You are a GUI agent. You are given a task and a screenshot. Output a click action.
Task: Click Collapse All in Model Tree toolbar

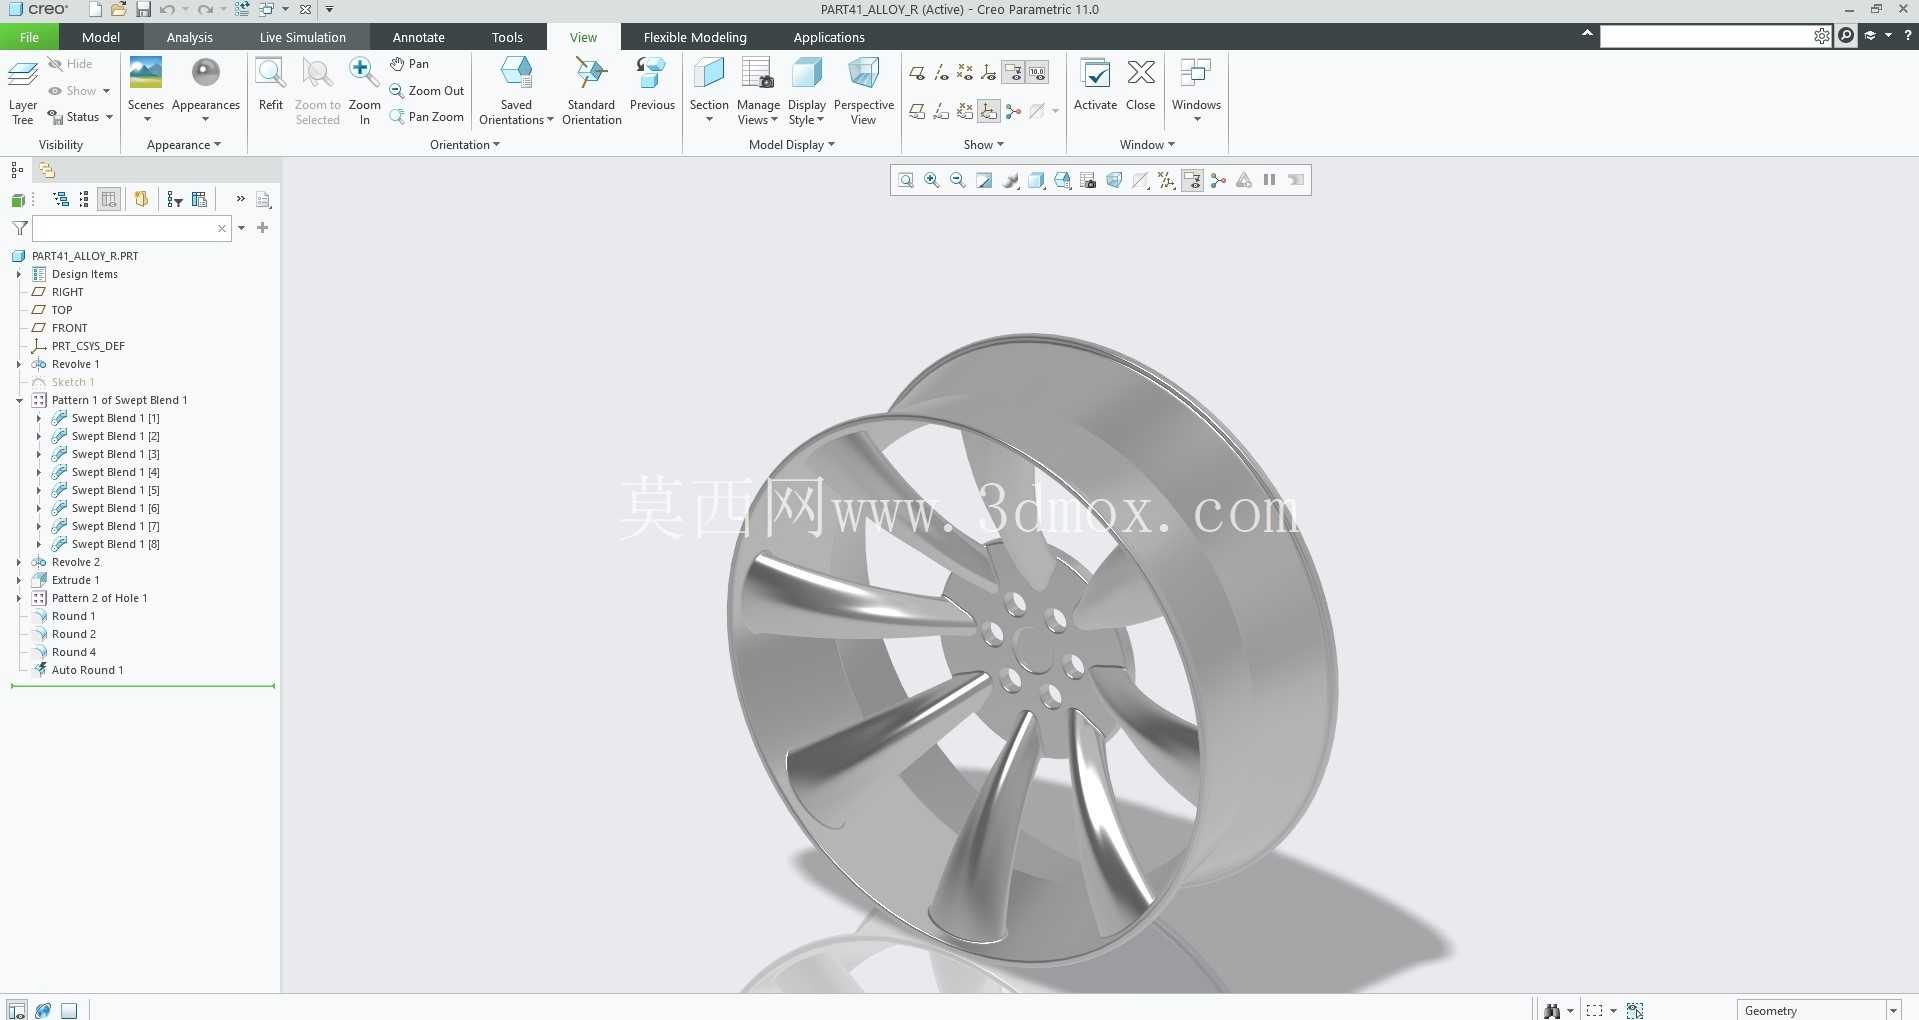(84, 200)
